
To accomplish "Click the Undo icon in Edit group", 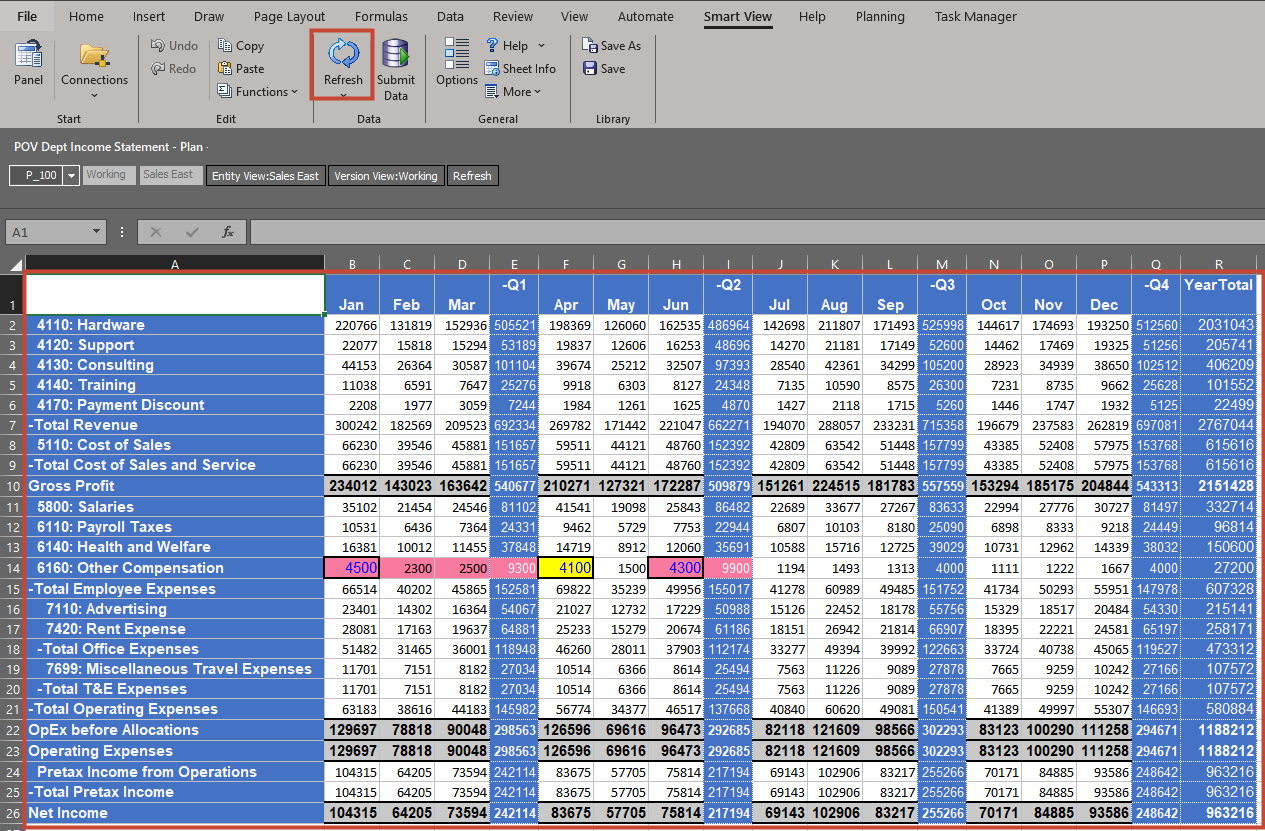I will [x=158, y=46].
